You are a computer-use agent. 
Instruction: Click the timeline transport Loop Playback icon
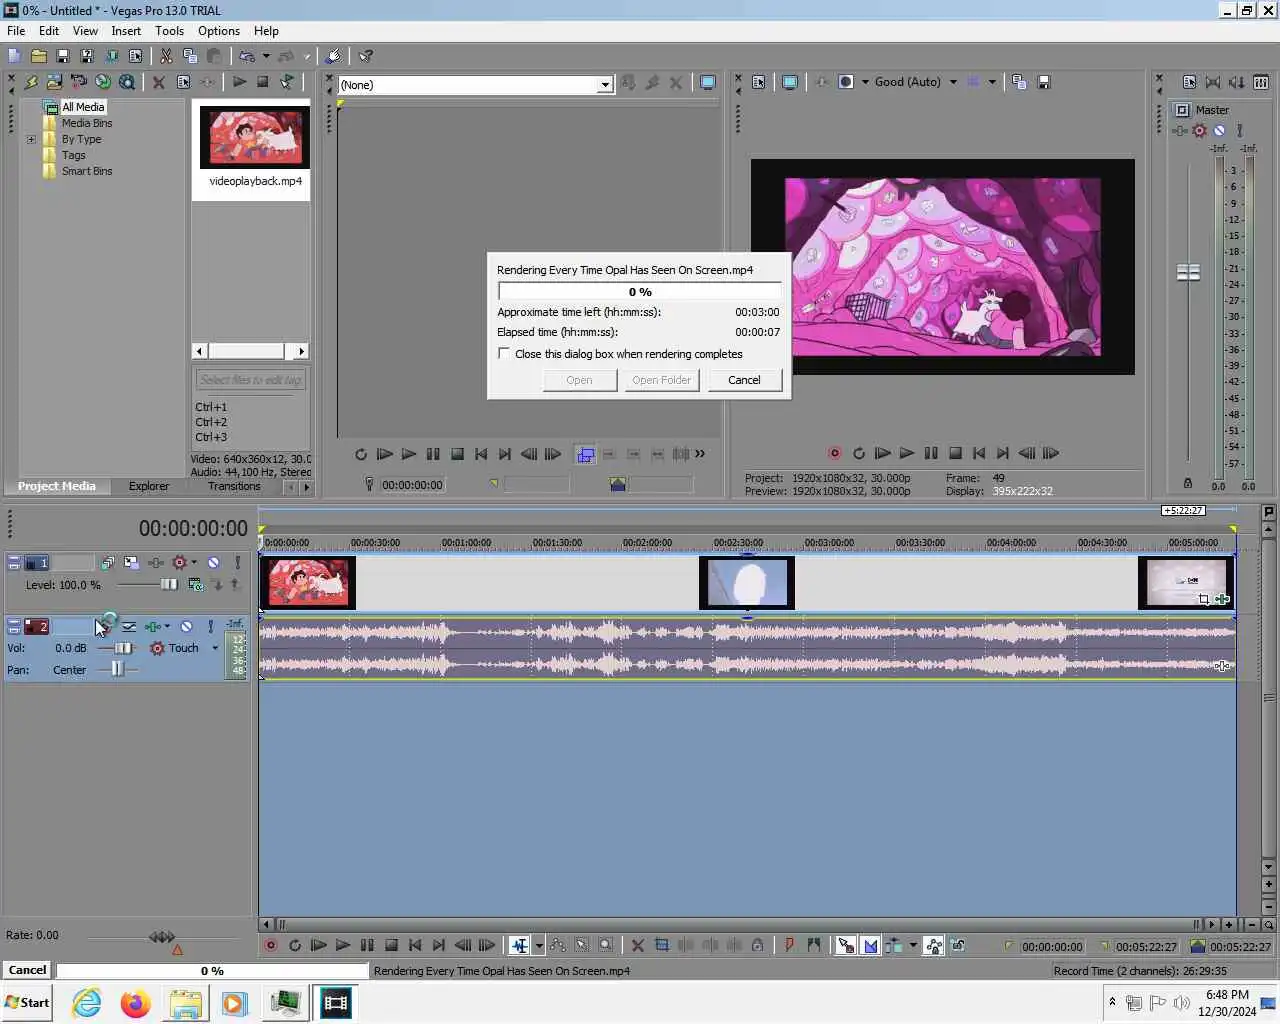point(294,945)
